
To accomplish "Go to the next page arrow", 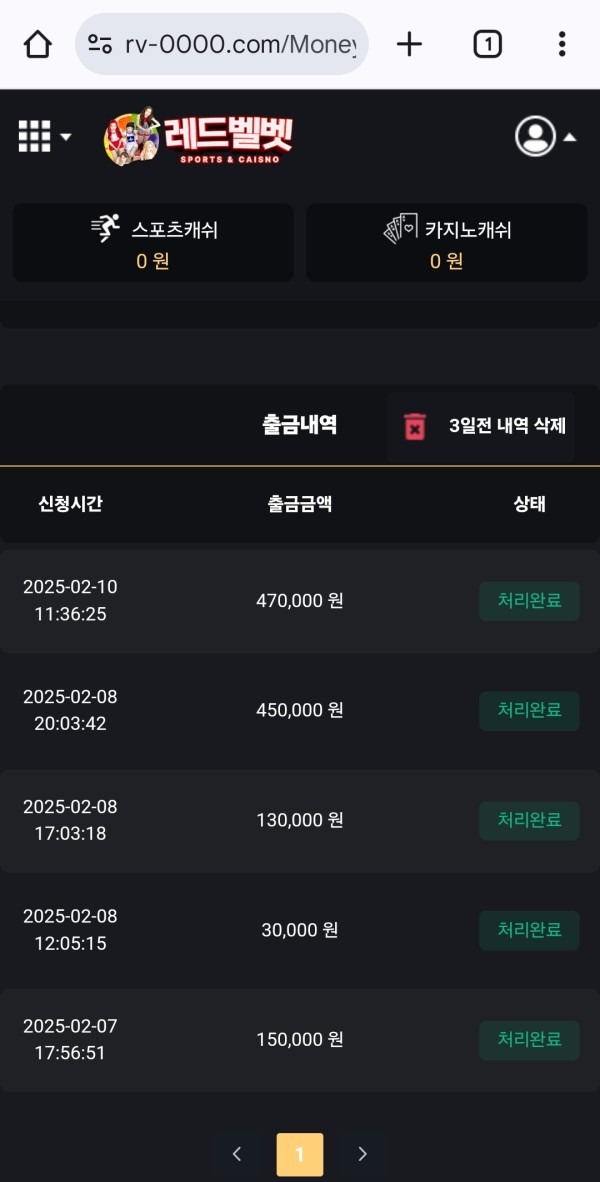I will click(x=362, y=1154).
